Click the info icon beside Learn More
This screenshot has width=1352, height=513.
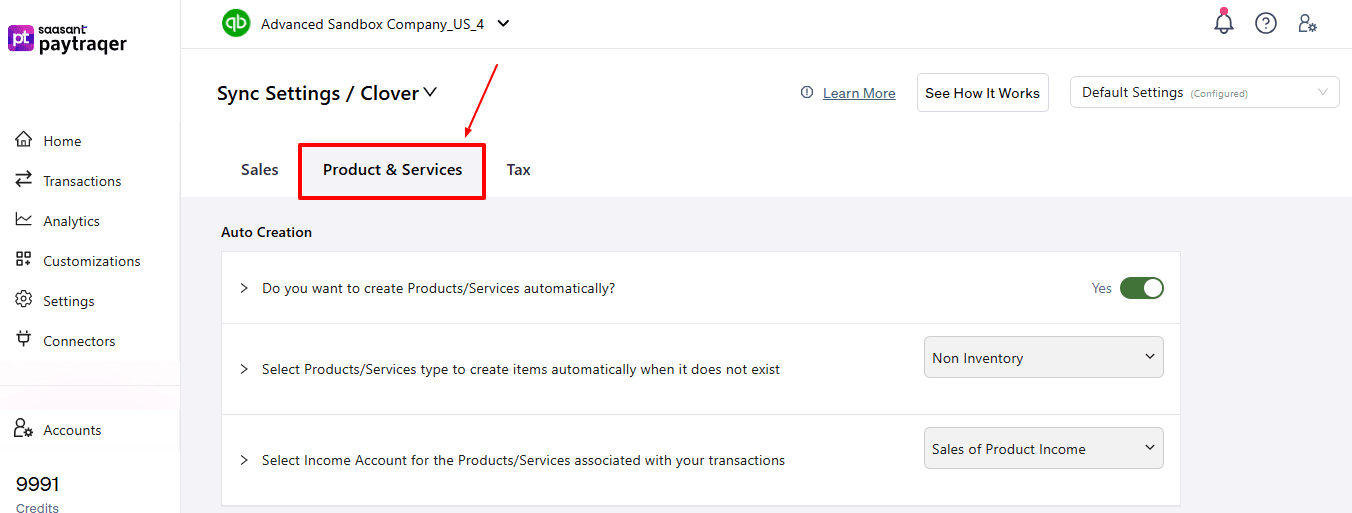pyautogui.click(x=807, y=92)
